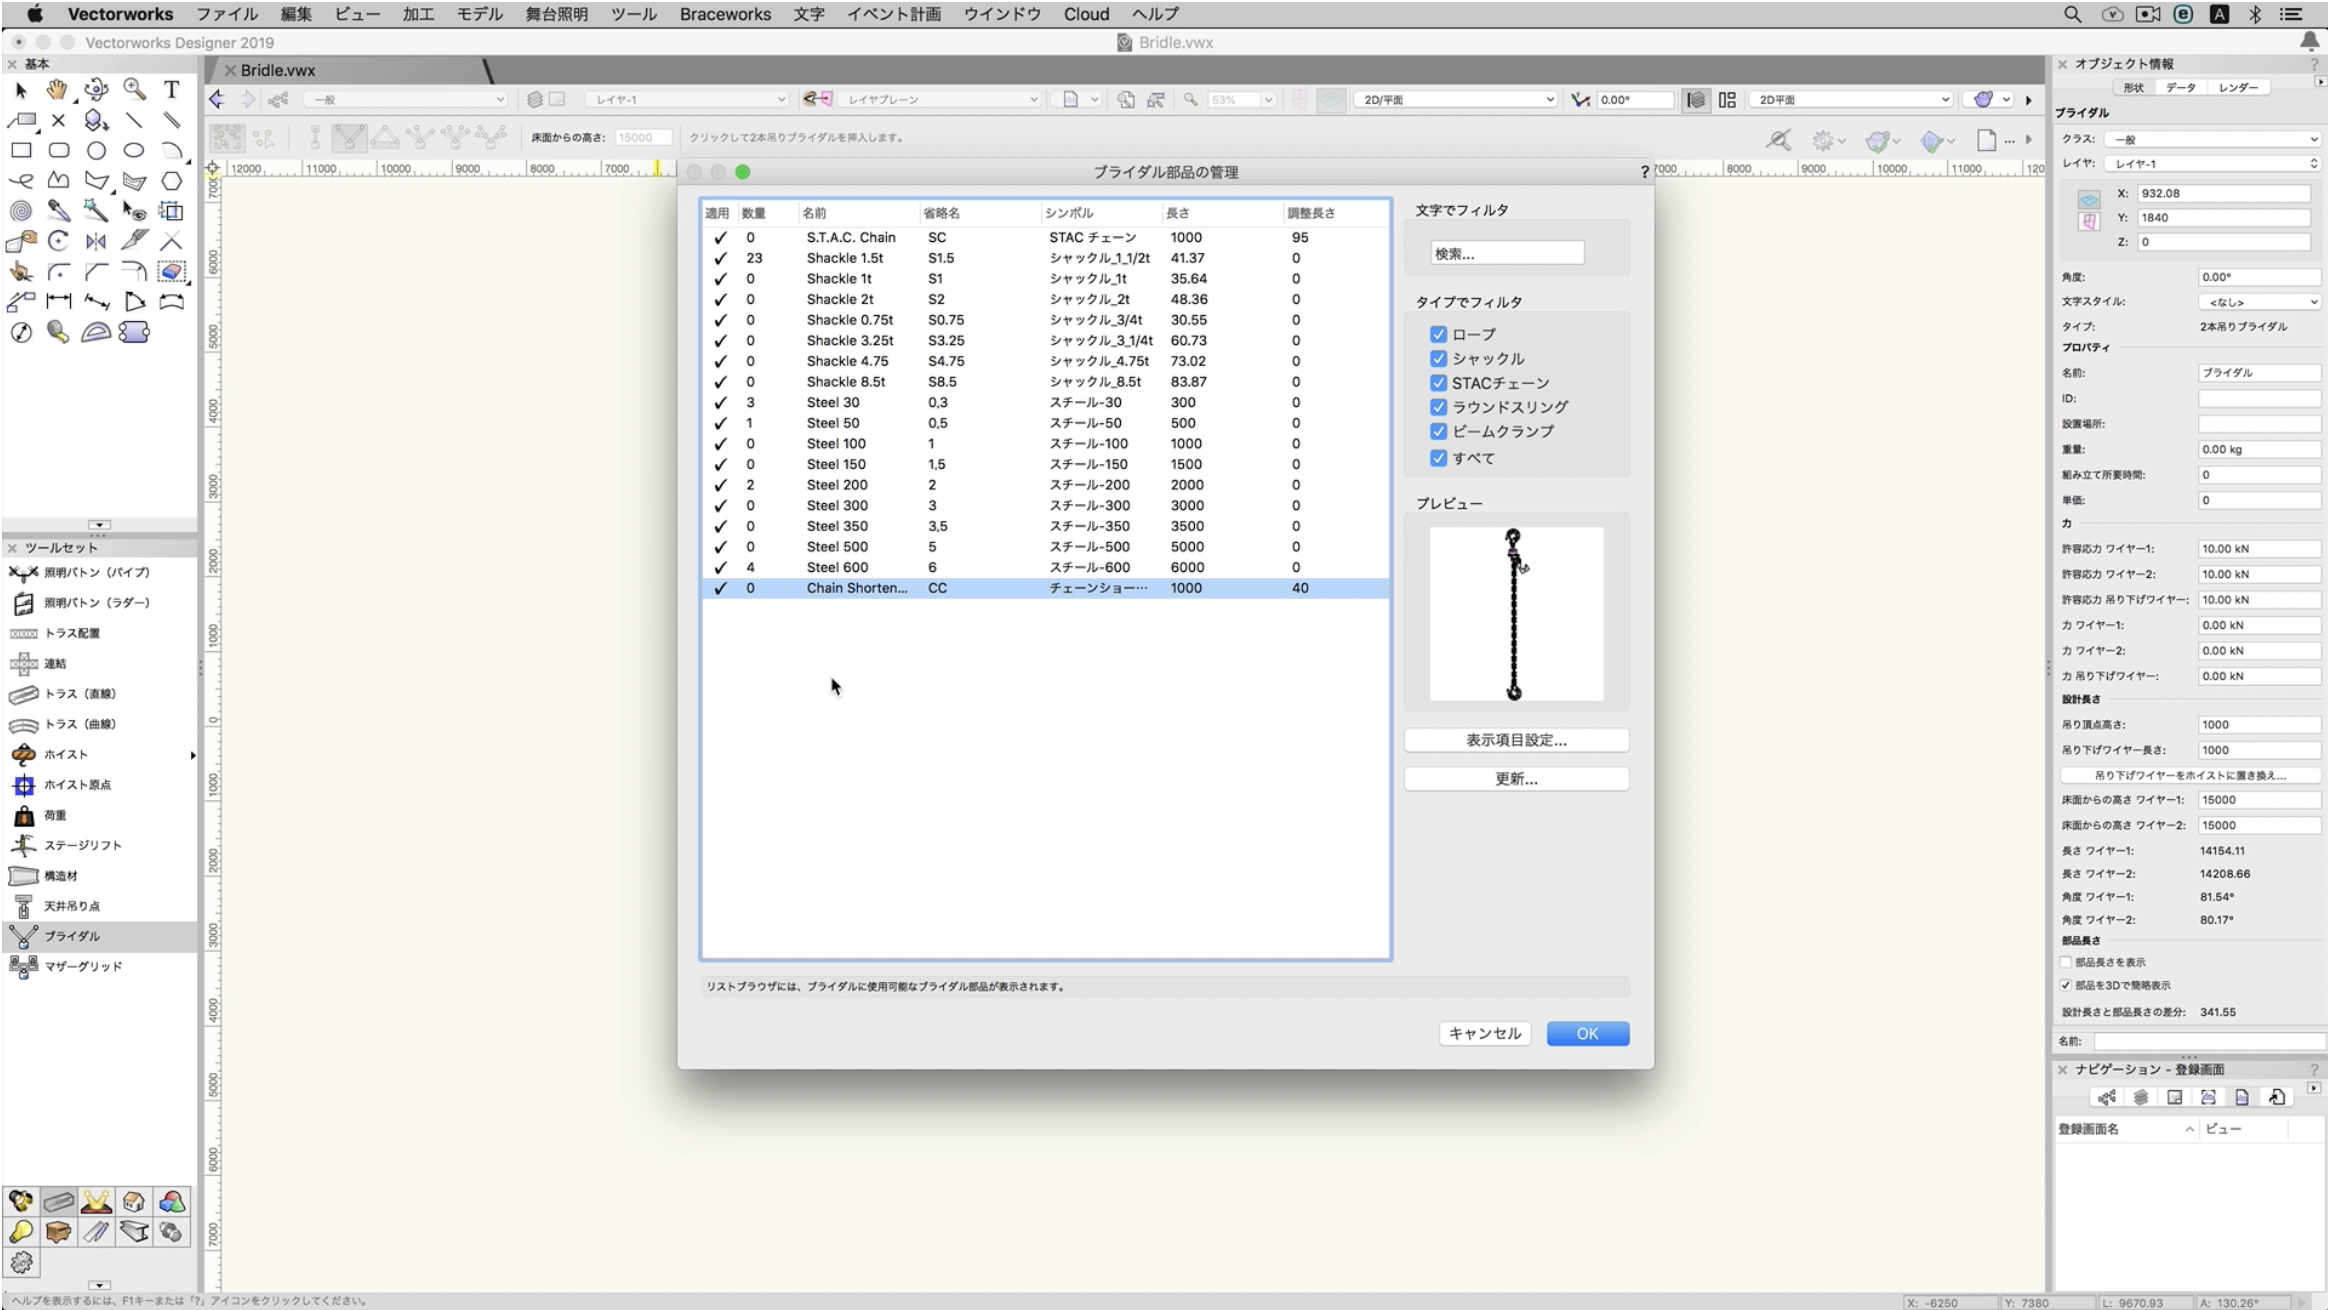Select the Oval tool
The height and width of the screenshot is (1310, 2332).
point(134,151)
